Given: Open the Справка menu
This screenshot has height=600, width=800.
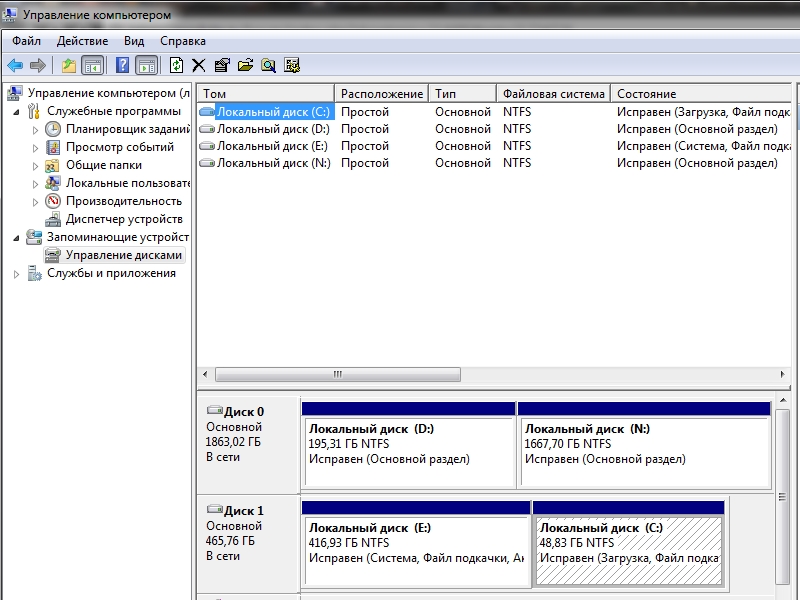Looking at the screenshot, I should tap(183, 41).
